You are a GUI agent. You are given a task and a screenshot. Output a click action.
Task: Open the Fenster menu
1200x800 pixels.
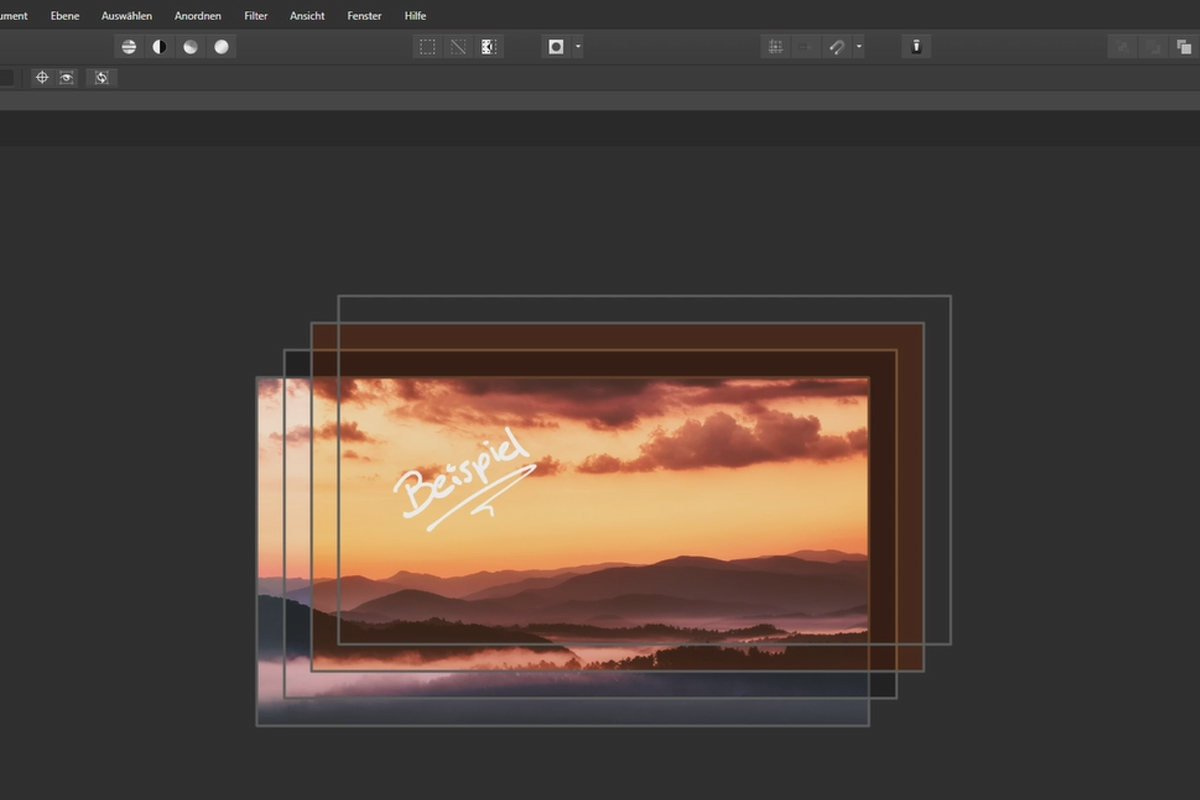coord(364,16)
